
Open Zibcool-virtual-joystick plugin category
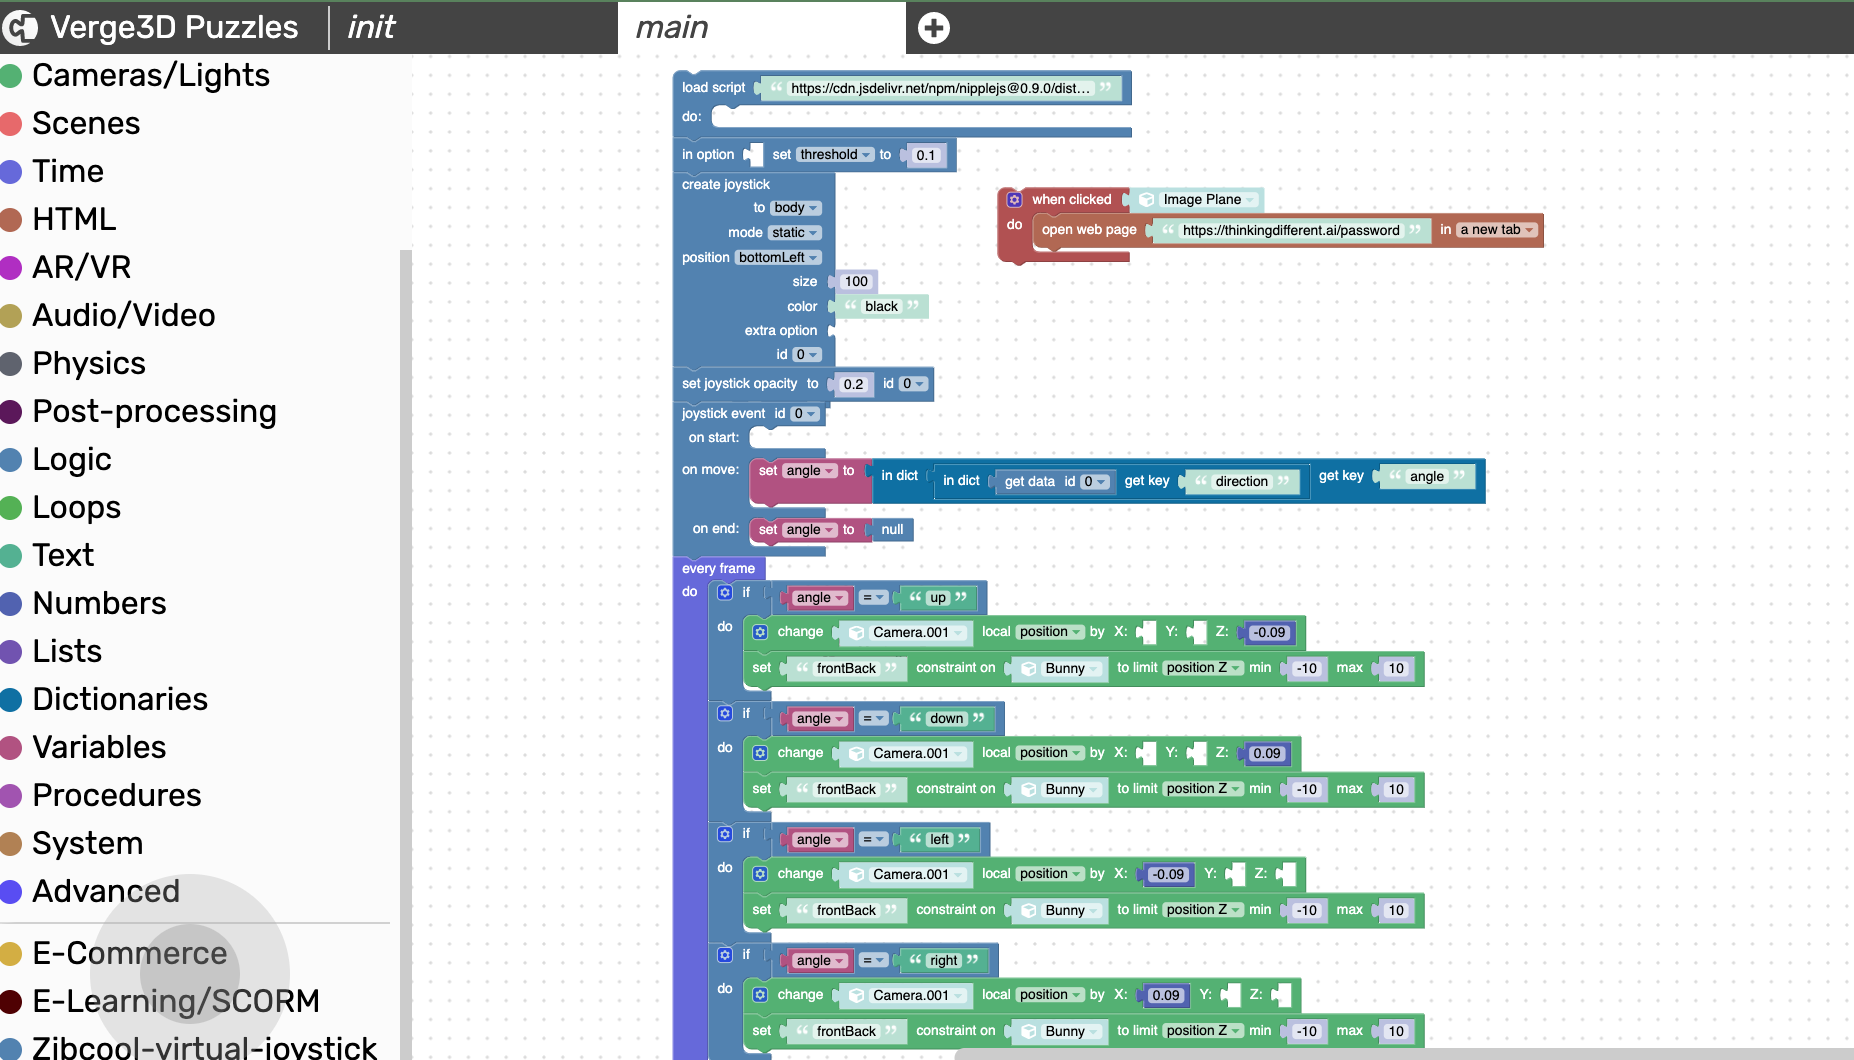pyautogui.click(x=204, y=1048)
